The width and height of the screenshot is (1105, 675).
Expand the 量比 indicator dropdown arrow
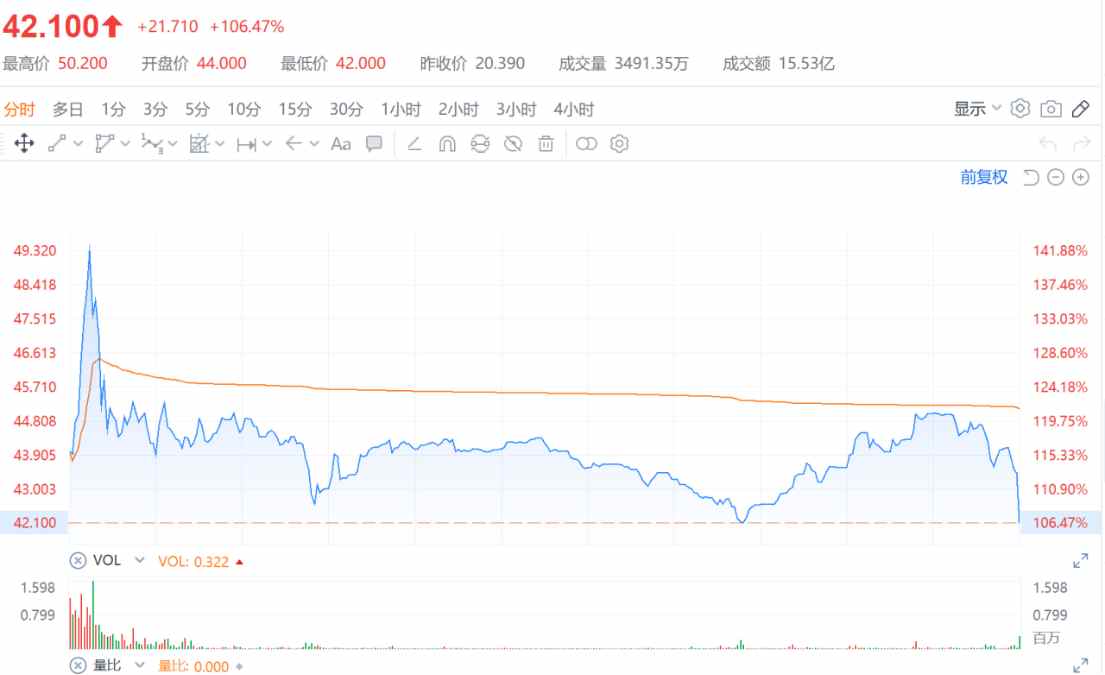140,666
